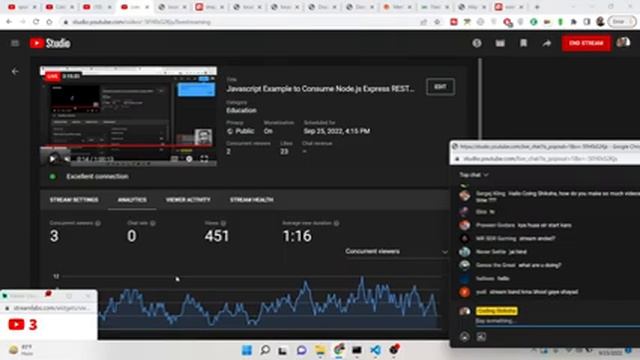Click info icon beside Concurrent viewers metric
The height and width of the screenshot is (360, 640).
point(98,223)
